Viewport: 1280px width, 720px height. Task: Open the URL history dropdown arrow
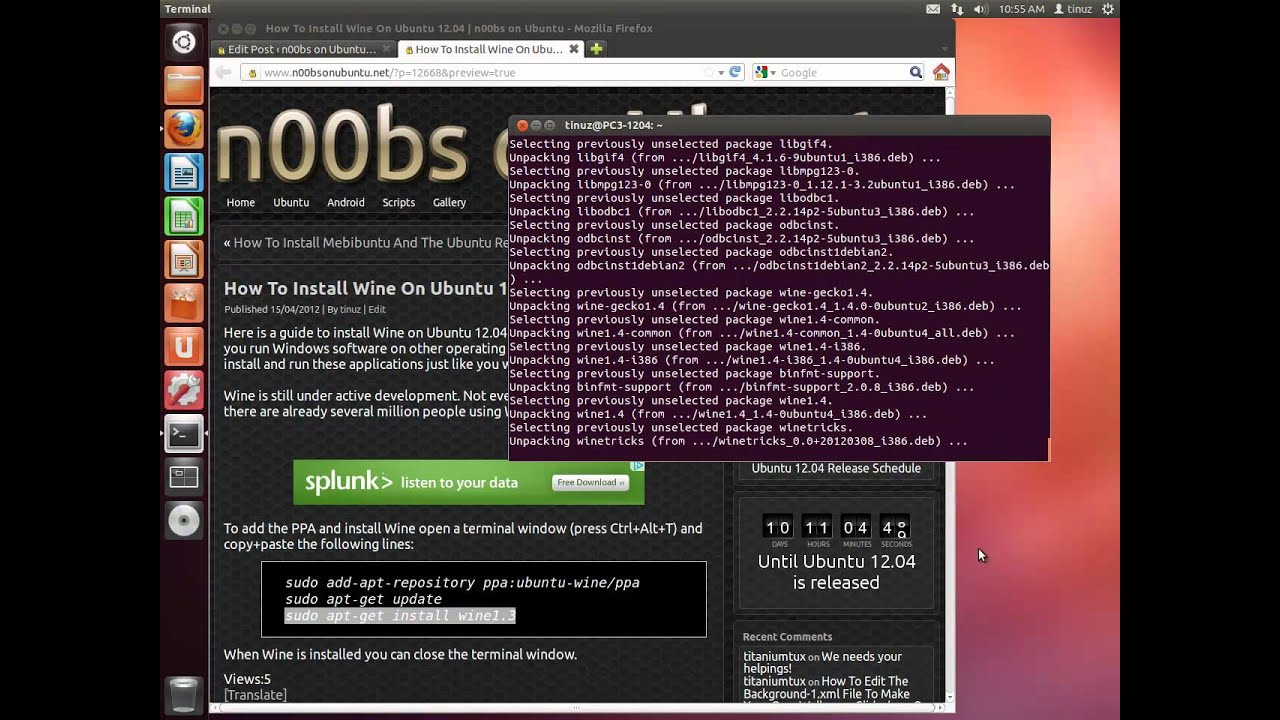(721, 72)
